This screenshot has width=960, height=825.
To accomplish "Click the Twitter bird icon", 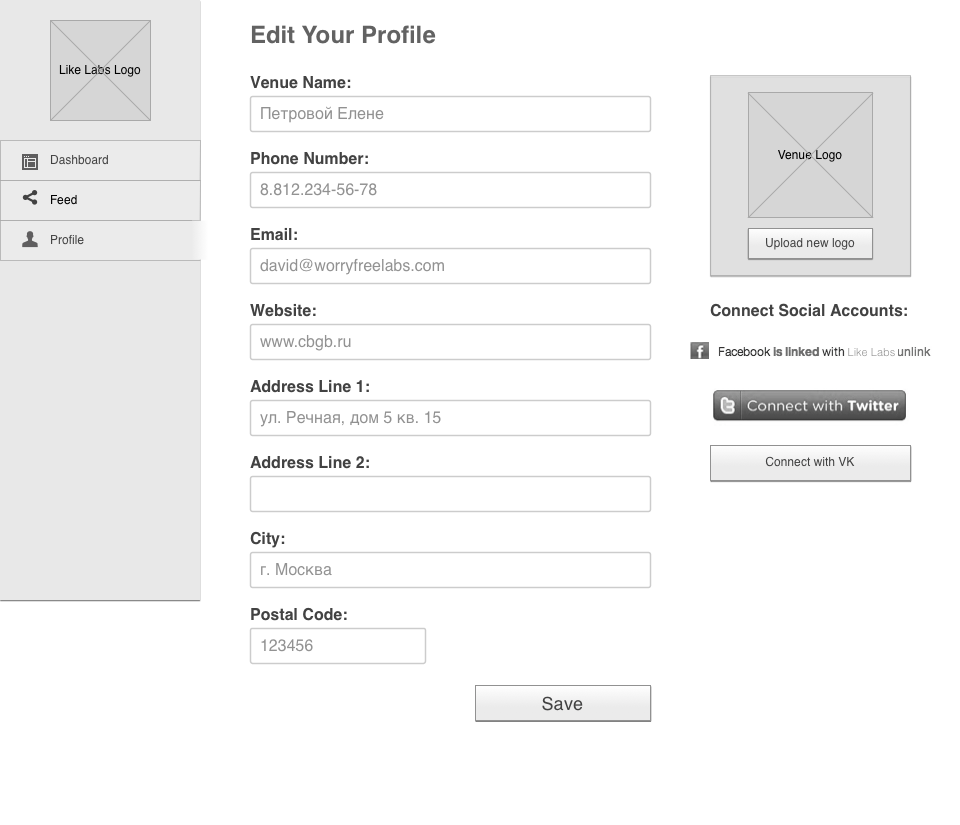I will (728, 406).
